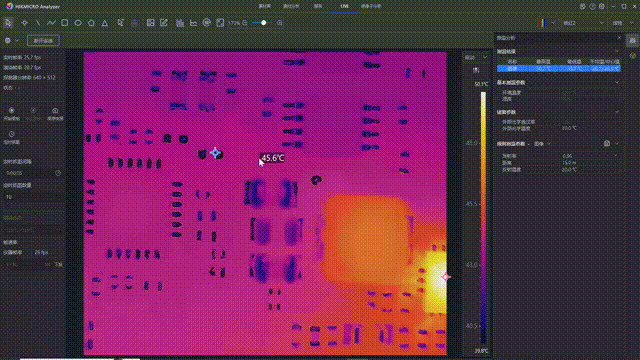Close the measurement analysis panel
The image size is (640, 360).
619,38
